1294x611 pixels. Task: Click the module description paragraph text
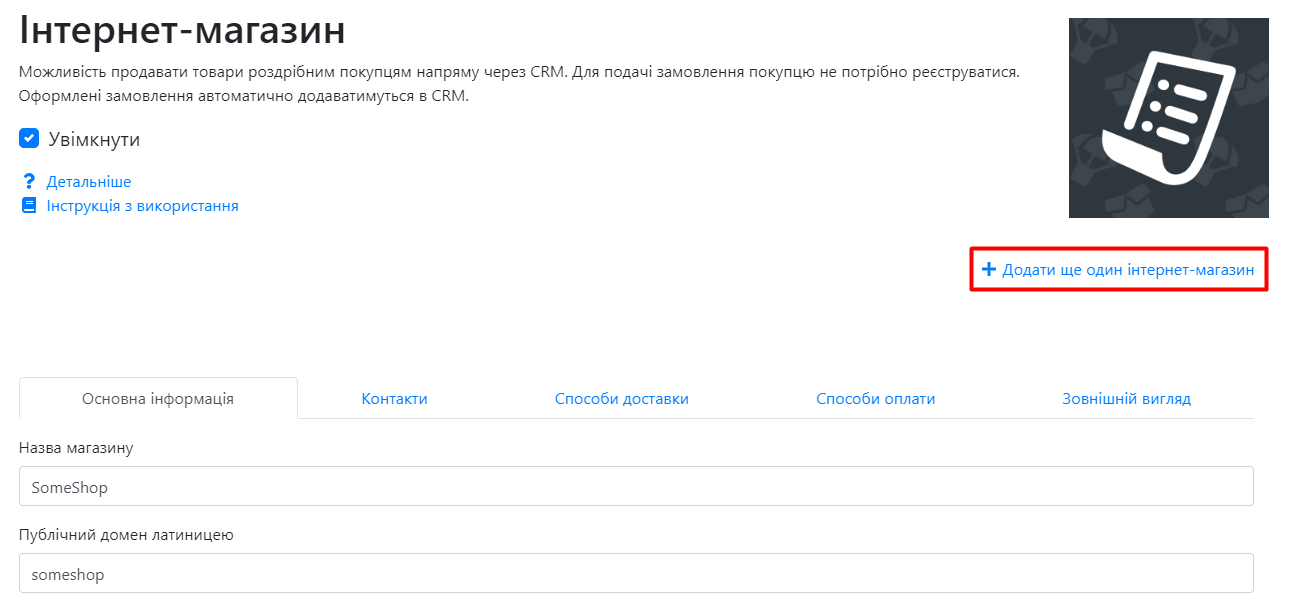tap(519, 85)
